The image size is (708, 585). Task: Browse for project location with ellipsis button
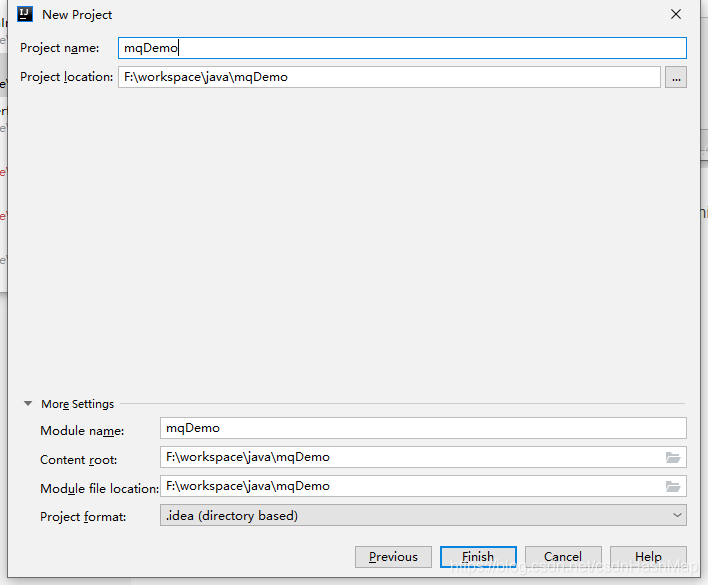[676, 77]
